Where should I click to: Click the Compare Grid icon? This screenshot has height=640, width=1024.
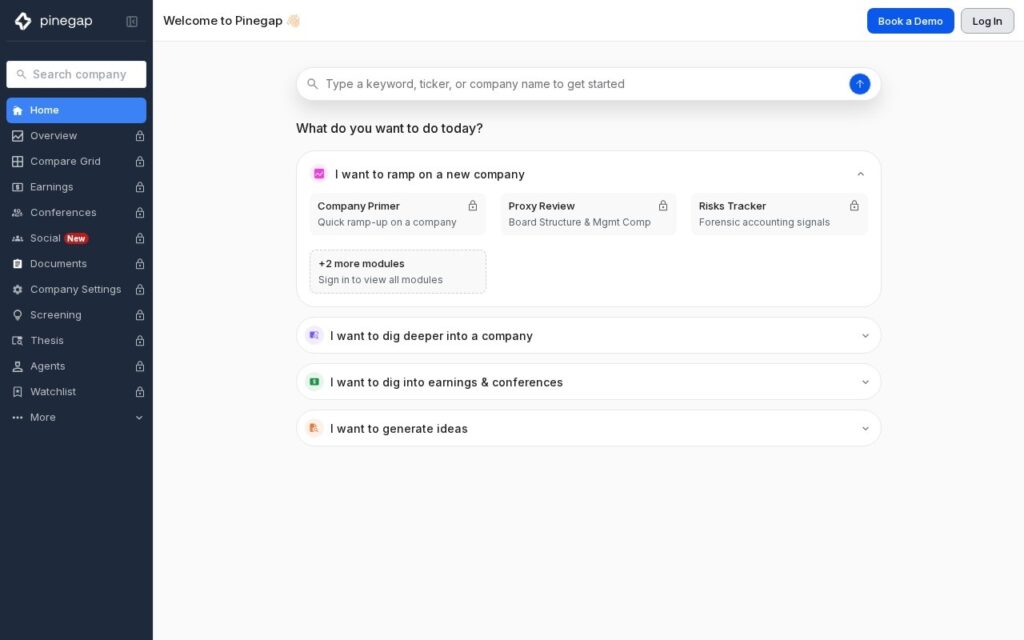(18, 161)
